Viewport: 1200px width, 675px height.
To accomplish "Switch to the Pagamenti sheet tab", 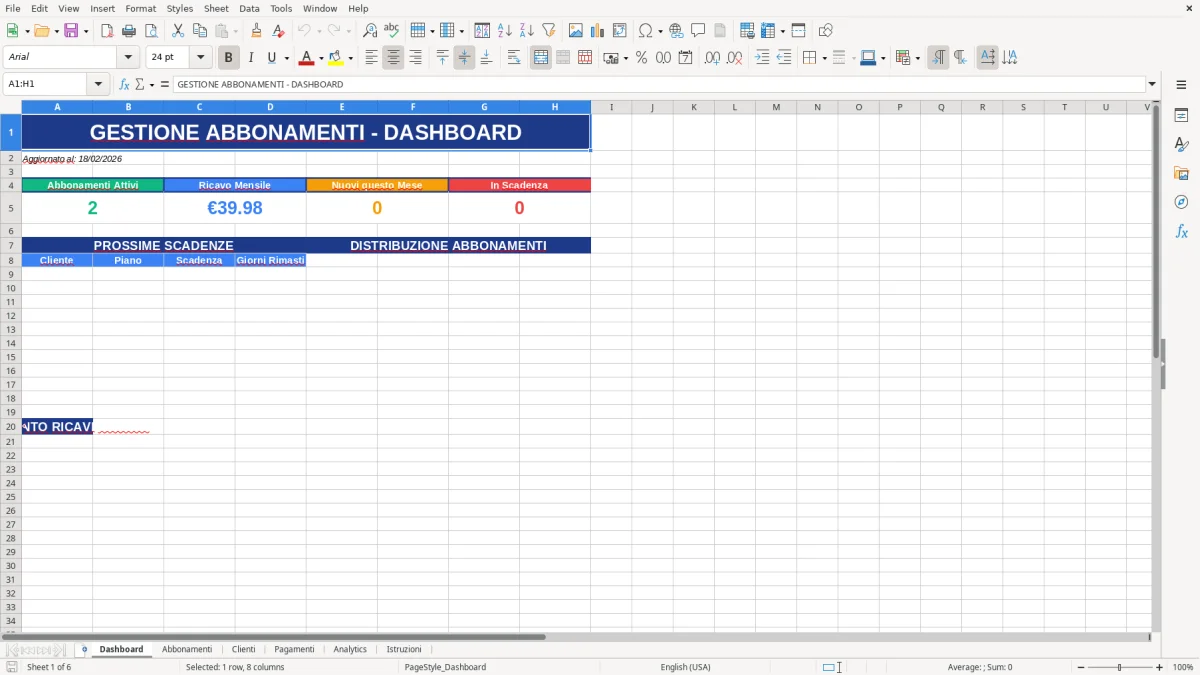I will [x=294, y=649].
